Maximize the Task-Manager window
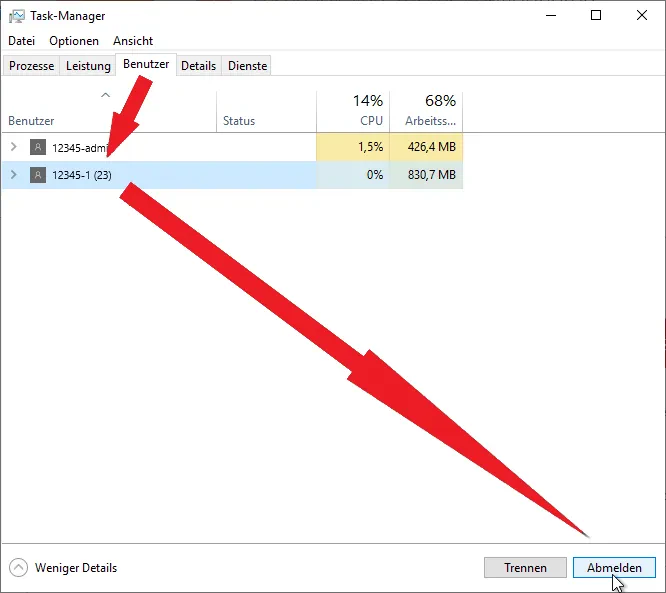This screenshot has width=666, height=593. (x=596, y=16)
